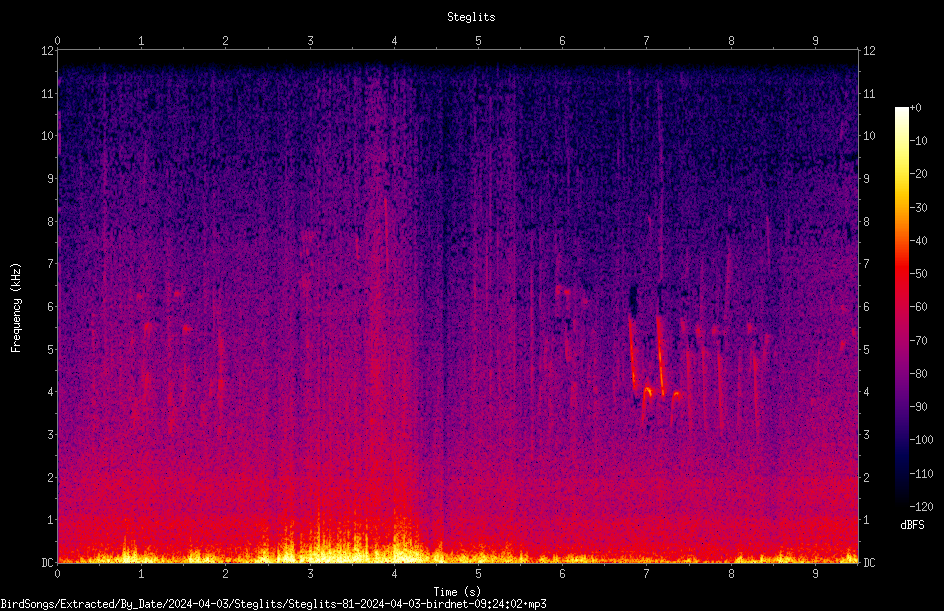This screenshot has width=944, height=611.
Task: Click the 5 kHz label on right axis
Action: (x=866, y=350)
